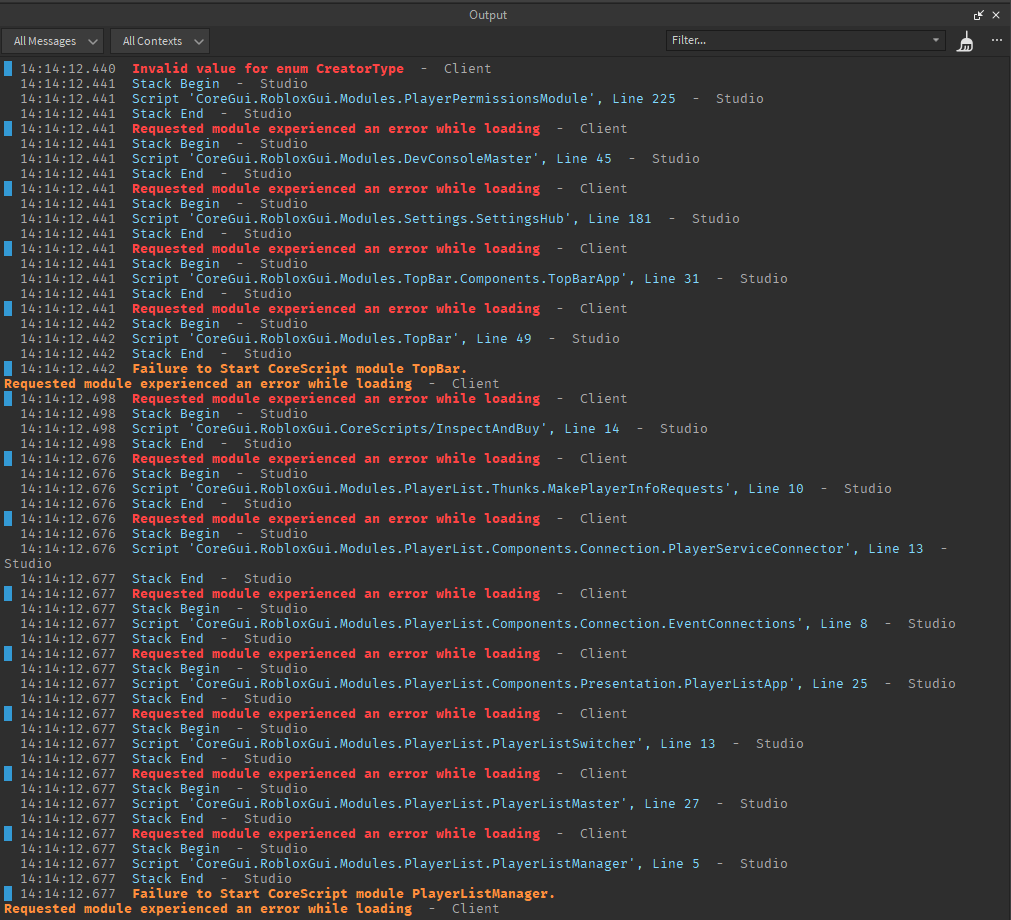Select the PlayerServiceConnector Line 13 script entry
This screenshot has width=1011, height=920.
tap(528, 549)
